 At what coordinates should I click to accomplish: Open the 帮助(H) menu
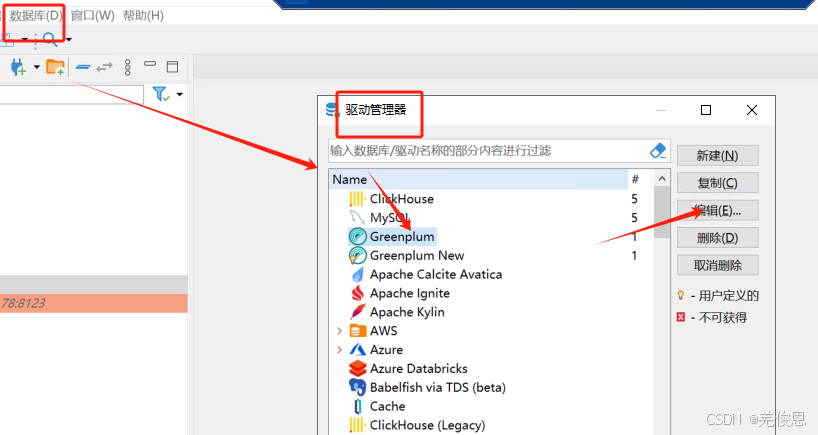[x=143, y=16]
